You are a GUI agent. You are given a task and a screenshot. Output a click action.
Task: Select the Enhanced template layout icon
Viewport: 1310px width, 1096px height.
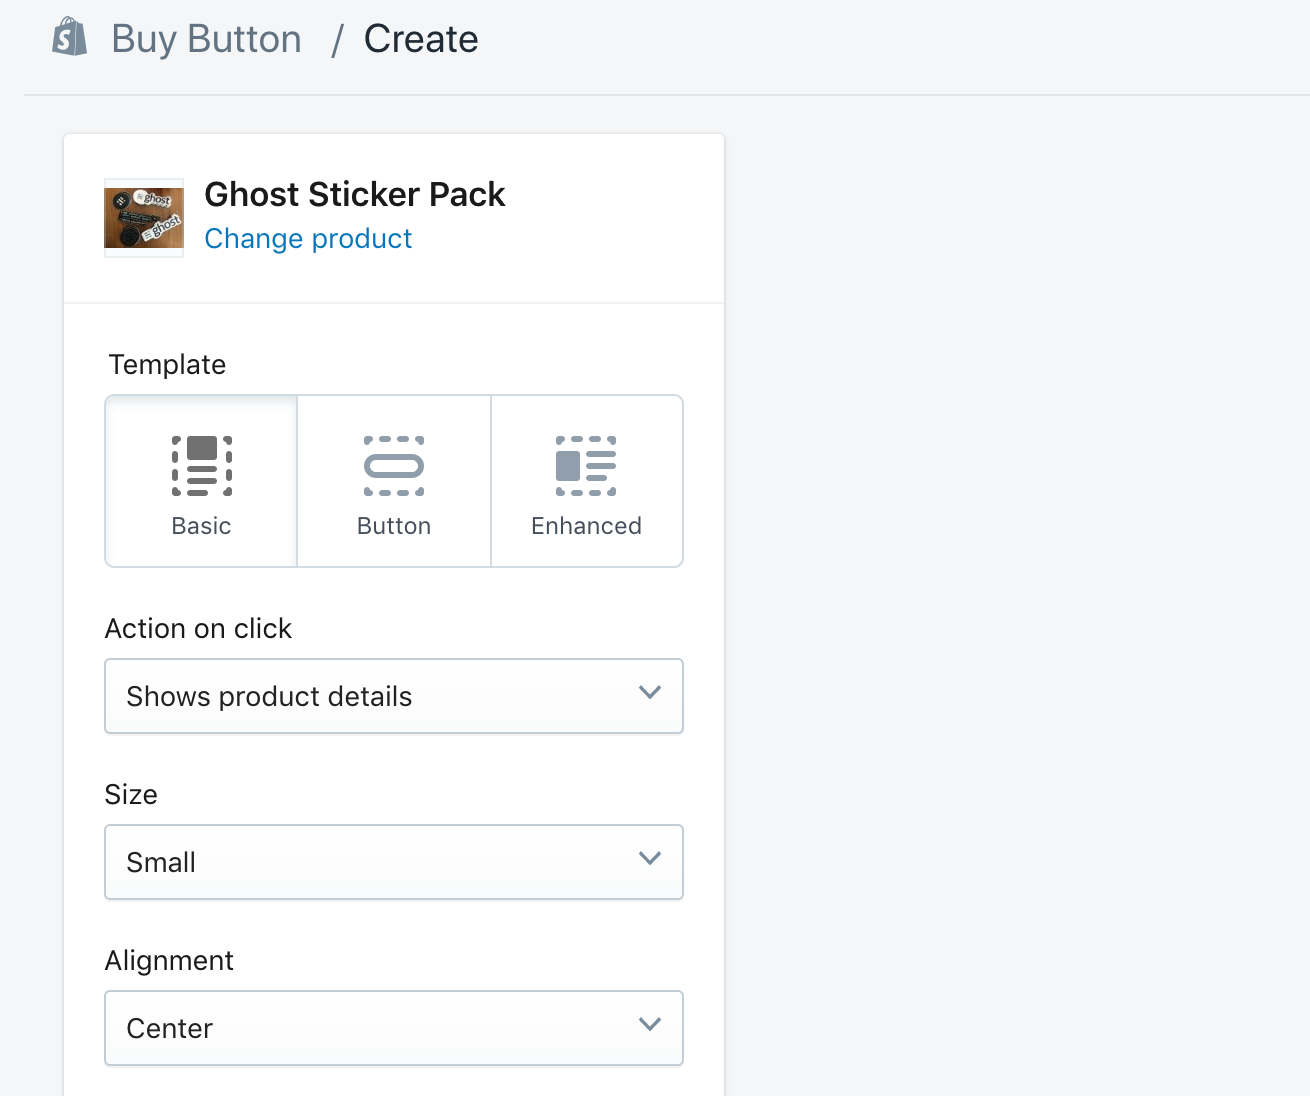click(x=586, y=466)
